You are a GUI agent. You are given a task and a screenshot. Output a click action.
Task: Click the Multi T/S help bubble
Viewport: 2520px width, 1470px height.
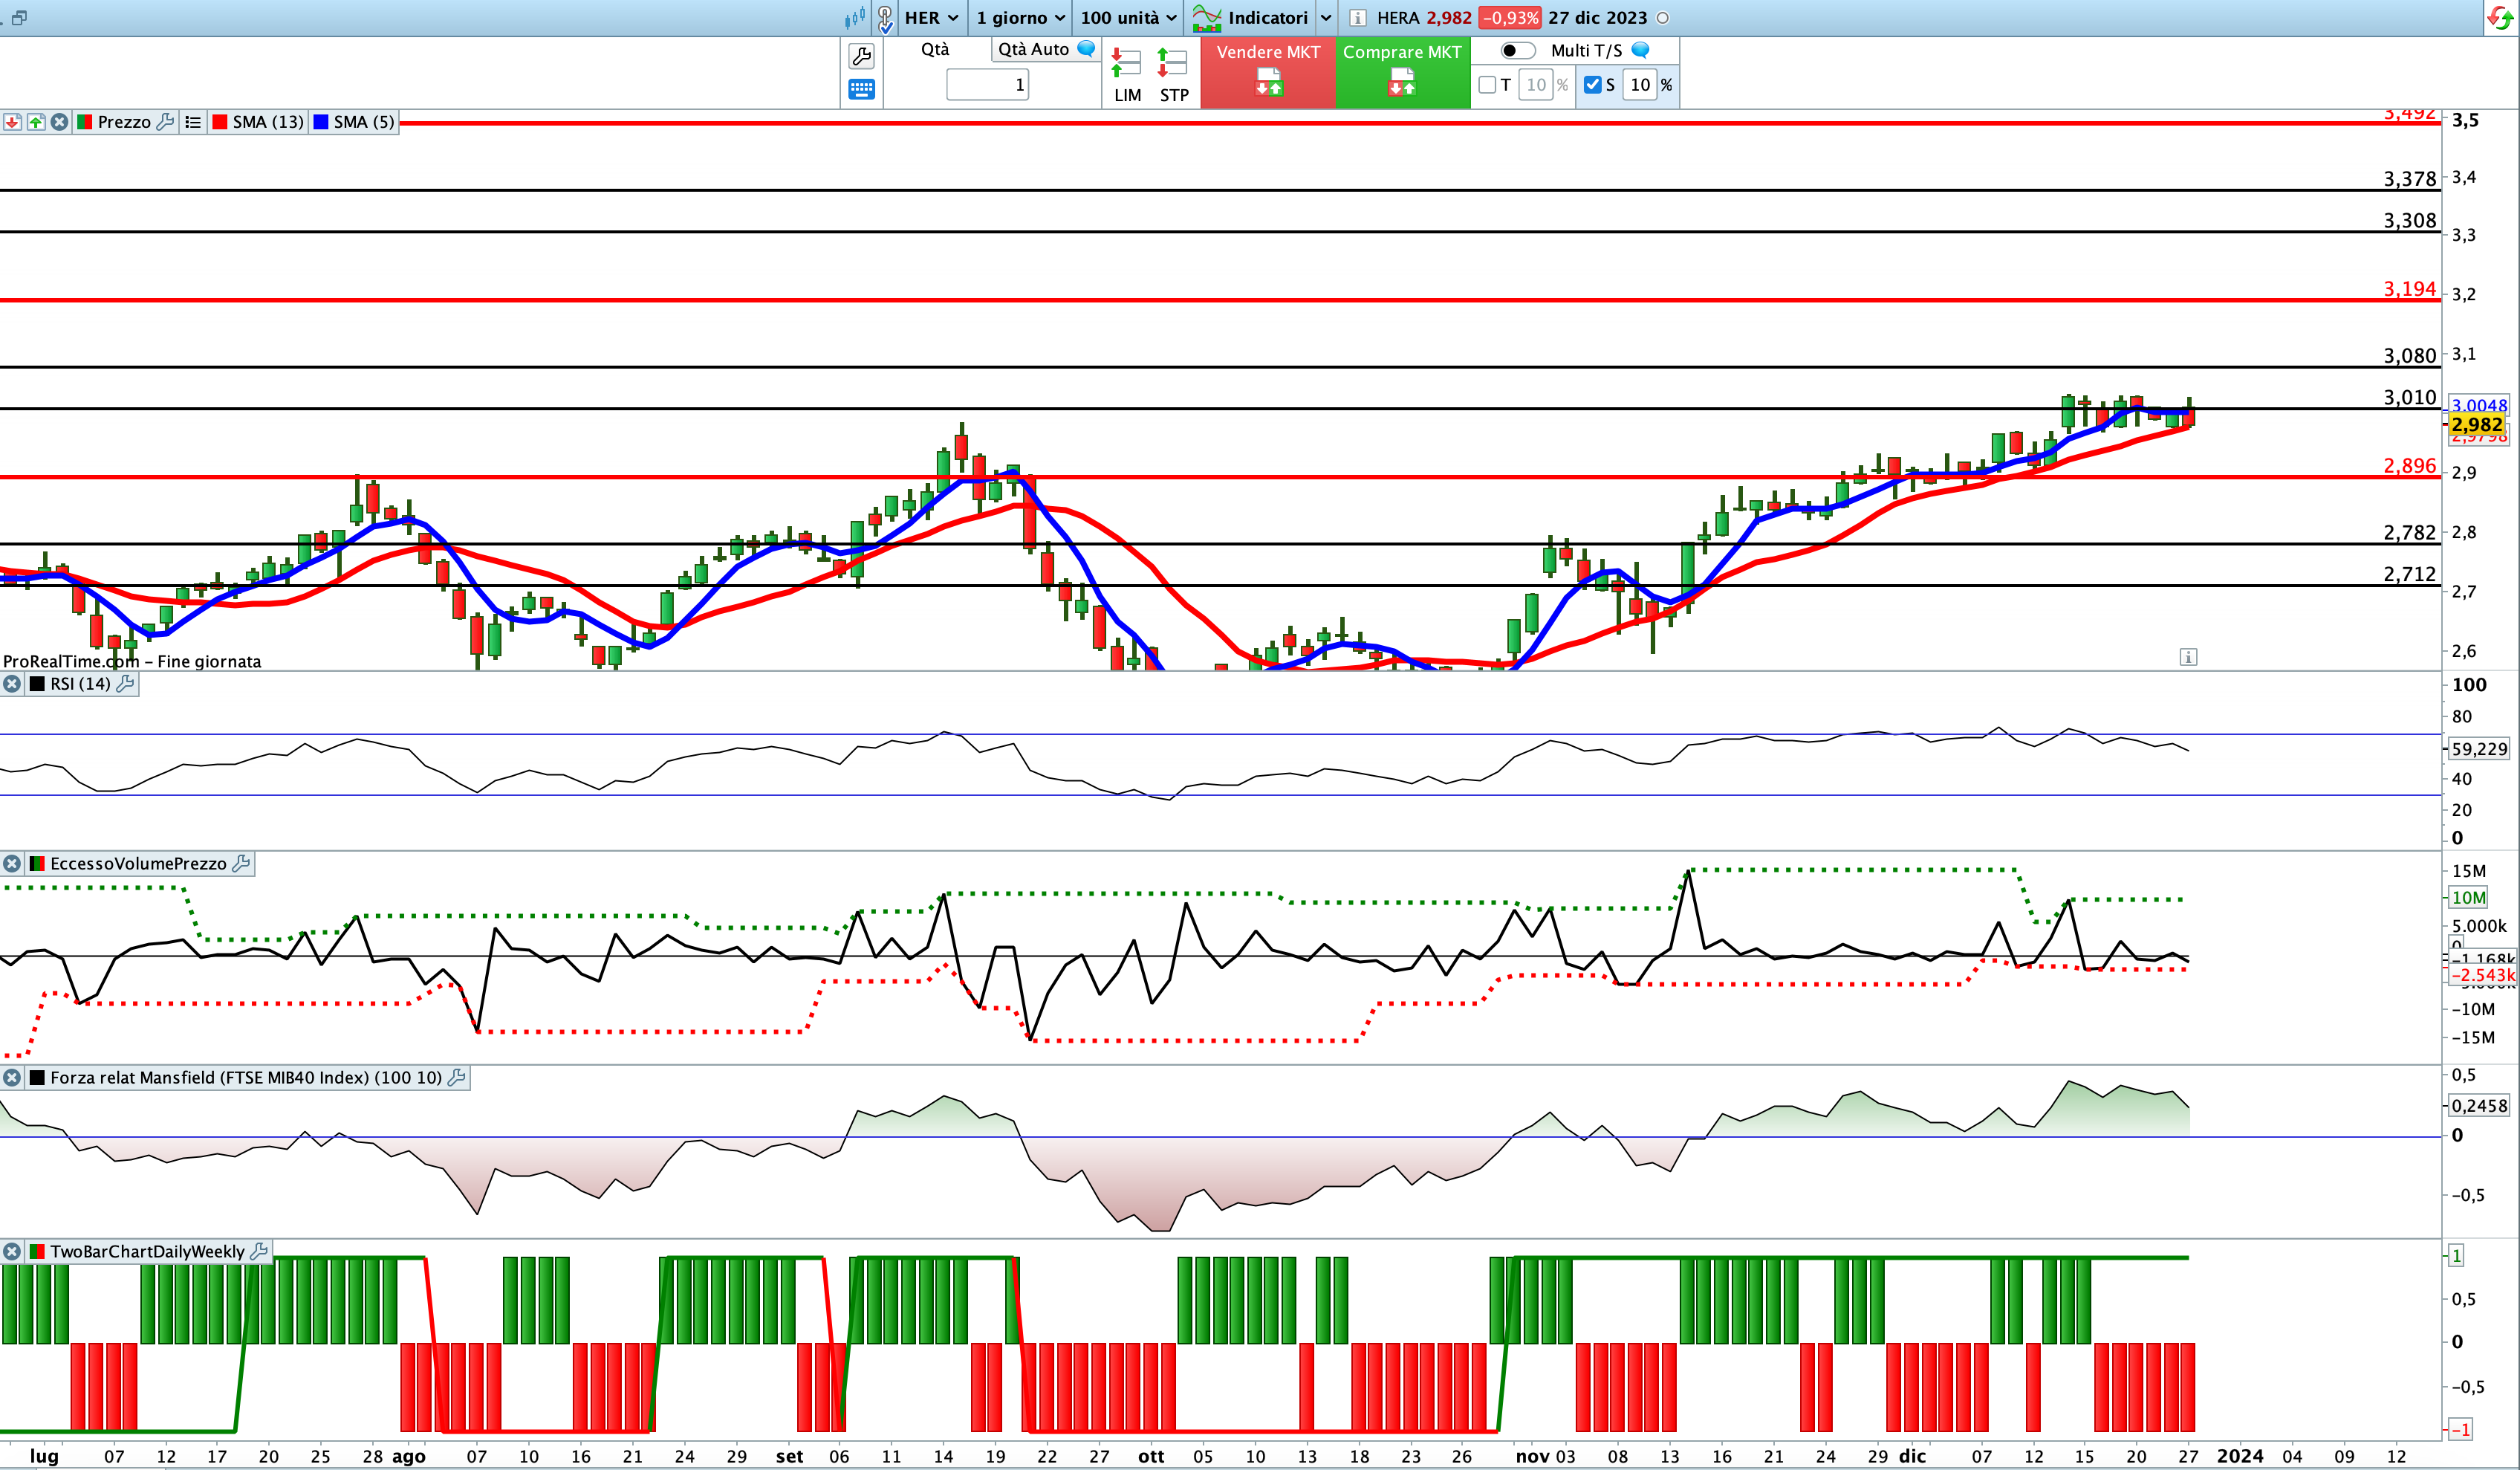tap(1640, 50)
